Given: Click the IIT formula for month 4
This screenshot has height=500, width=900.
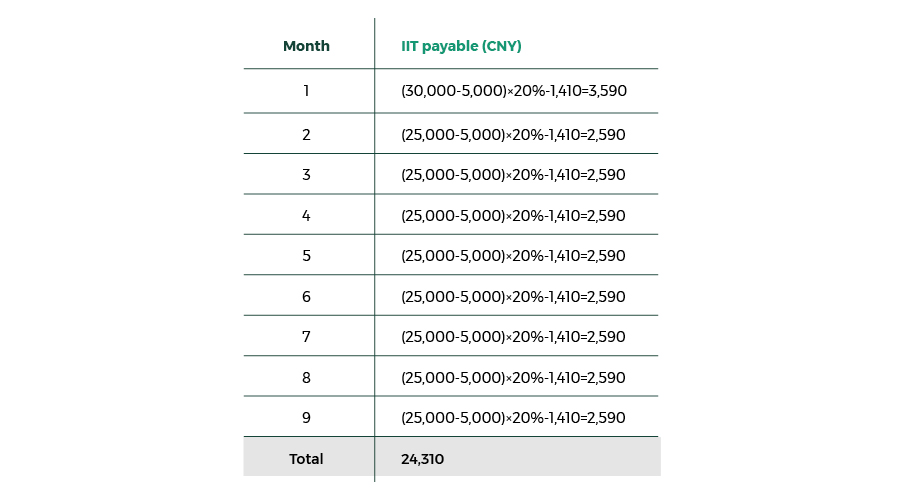Looking at the screenshot, I should click(x=513, y=215).
